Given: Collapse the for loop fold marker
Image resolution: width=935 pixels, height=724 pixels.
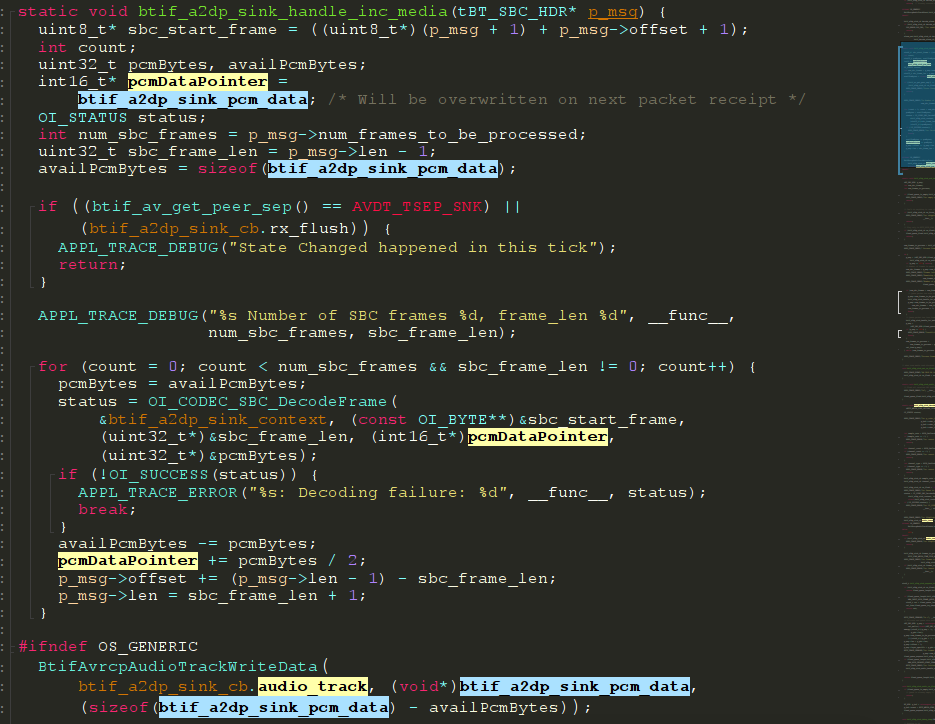Looking at the screenshot, I should point(33,367).
